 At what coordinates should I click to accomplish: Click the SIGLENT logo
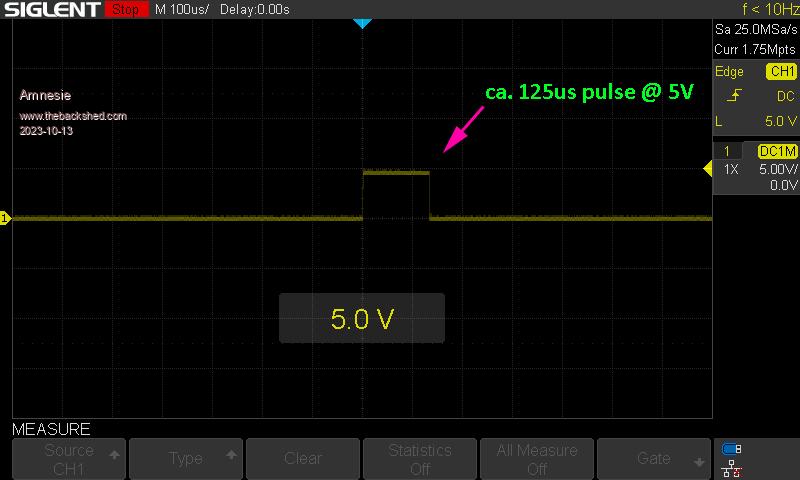click(x=51, y=10)
